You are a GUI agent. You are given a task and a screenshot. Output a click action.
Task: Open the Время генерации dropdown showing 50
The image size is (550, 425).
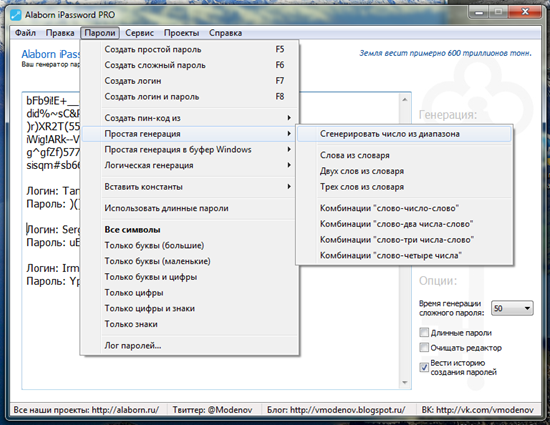pos(512,308)
